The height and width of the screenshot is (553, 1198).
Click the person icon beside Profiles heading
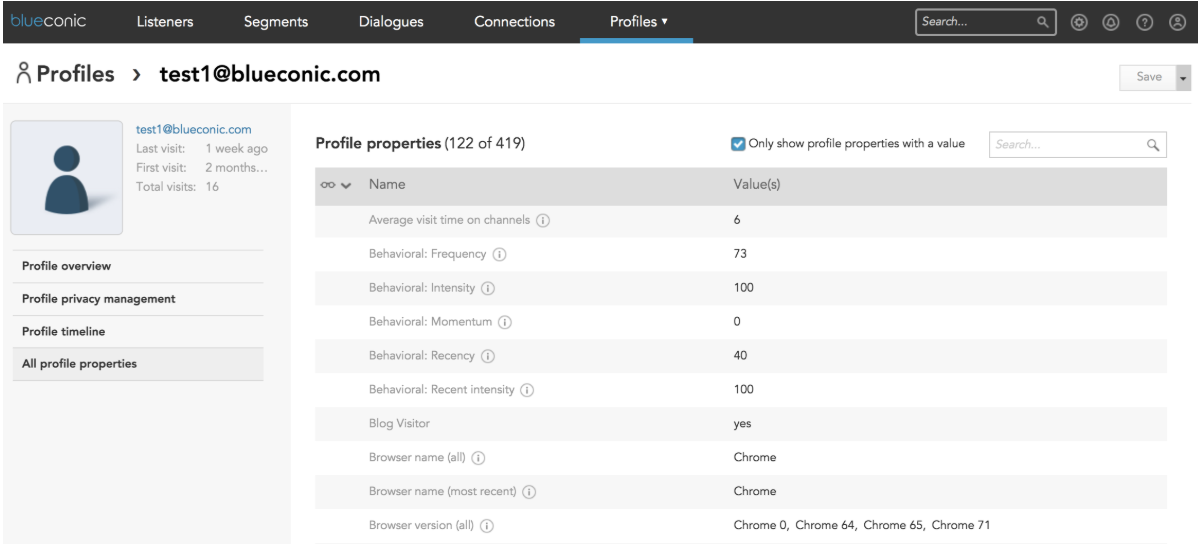point(23,74)
